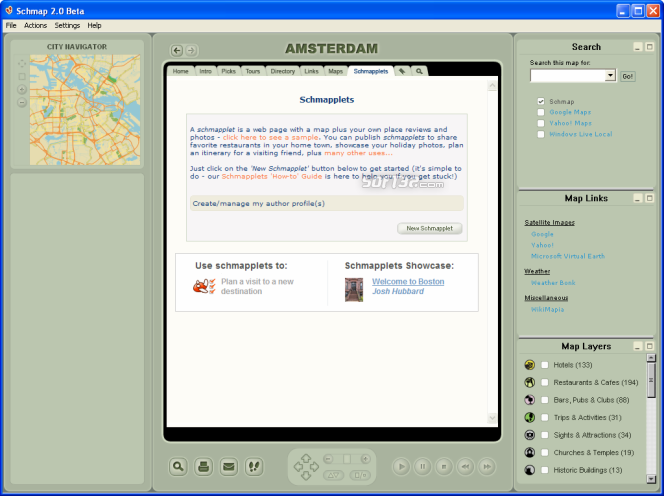Open the Microsoft Virtual Earth link
The width and height of the screenshot is (664, 496).
[x=568, y=256]
